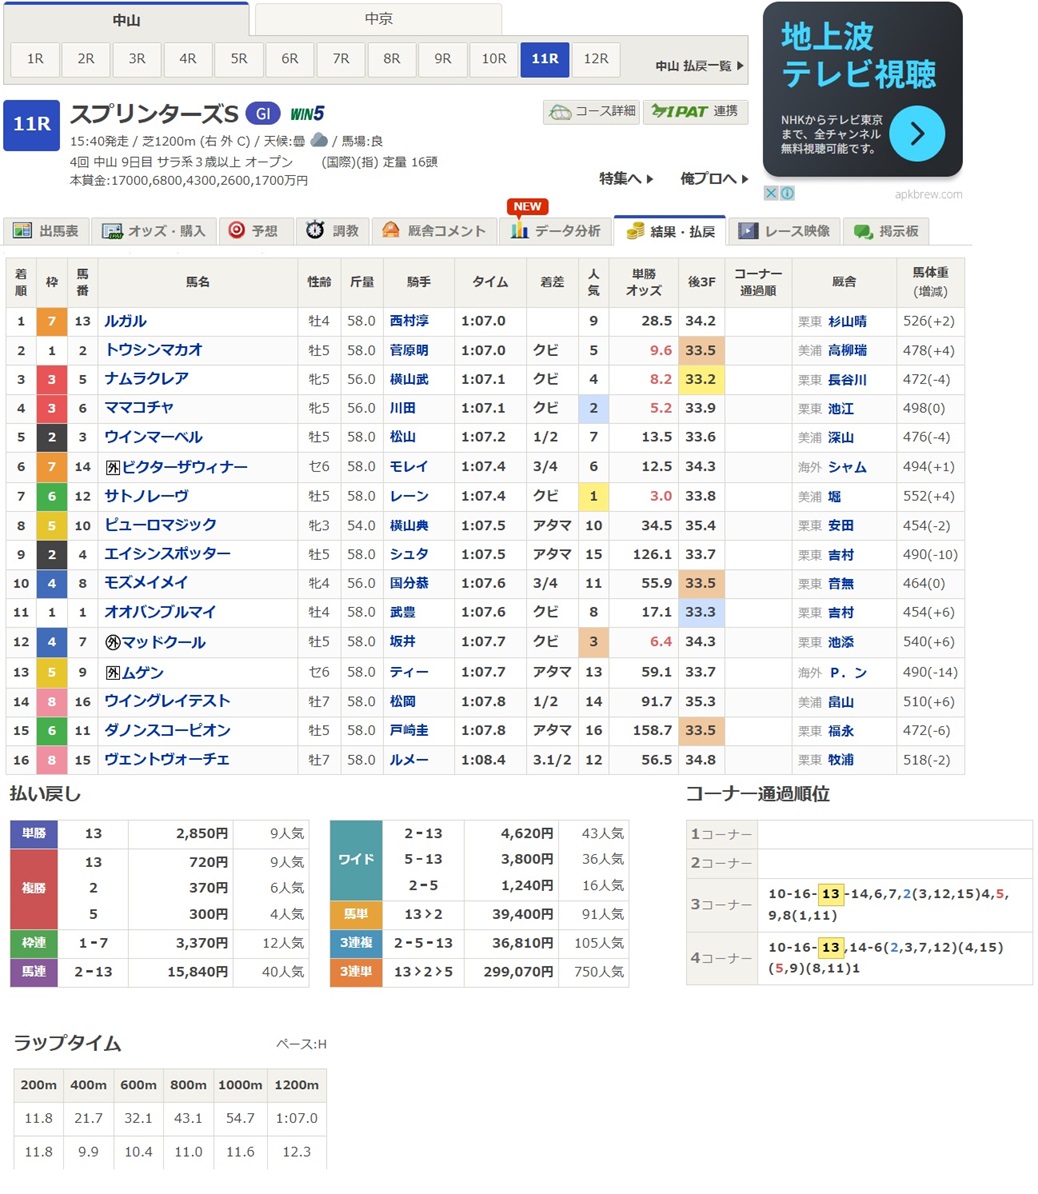Image resolution: width=1038 pixels, height=1194 pixels.
Task: Click the IPAT連携 button
Action: pyautogui.click(x=694, y=111)
